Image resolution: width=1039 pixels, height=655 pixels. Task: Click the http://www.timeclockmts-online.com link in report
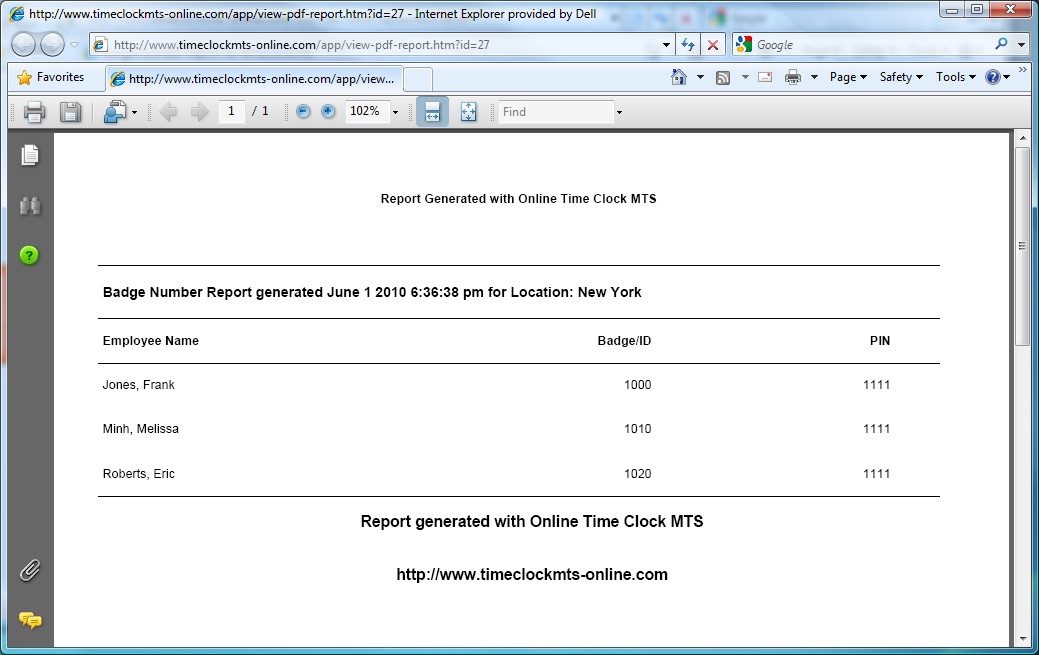[531, 574]
